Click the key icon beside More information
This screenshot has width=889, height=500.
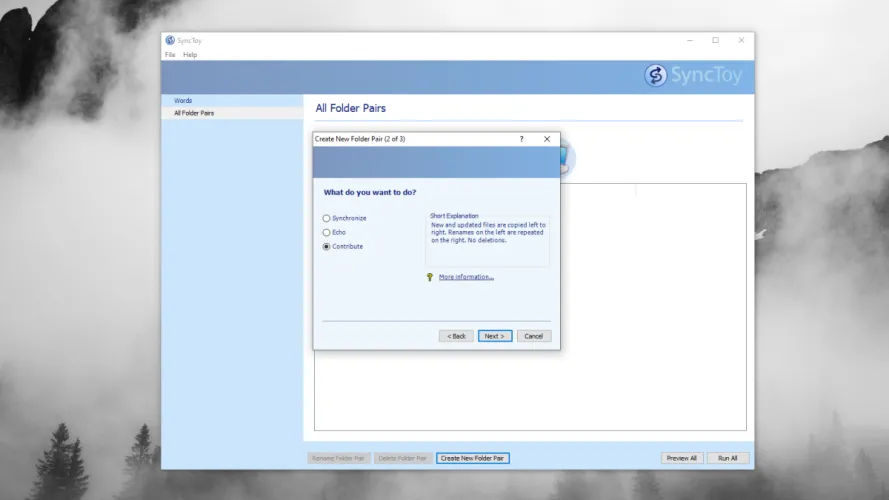(x=430, y=277)
